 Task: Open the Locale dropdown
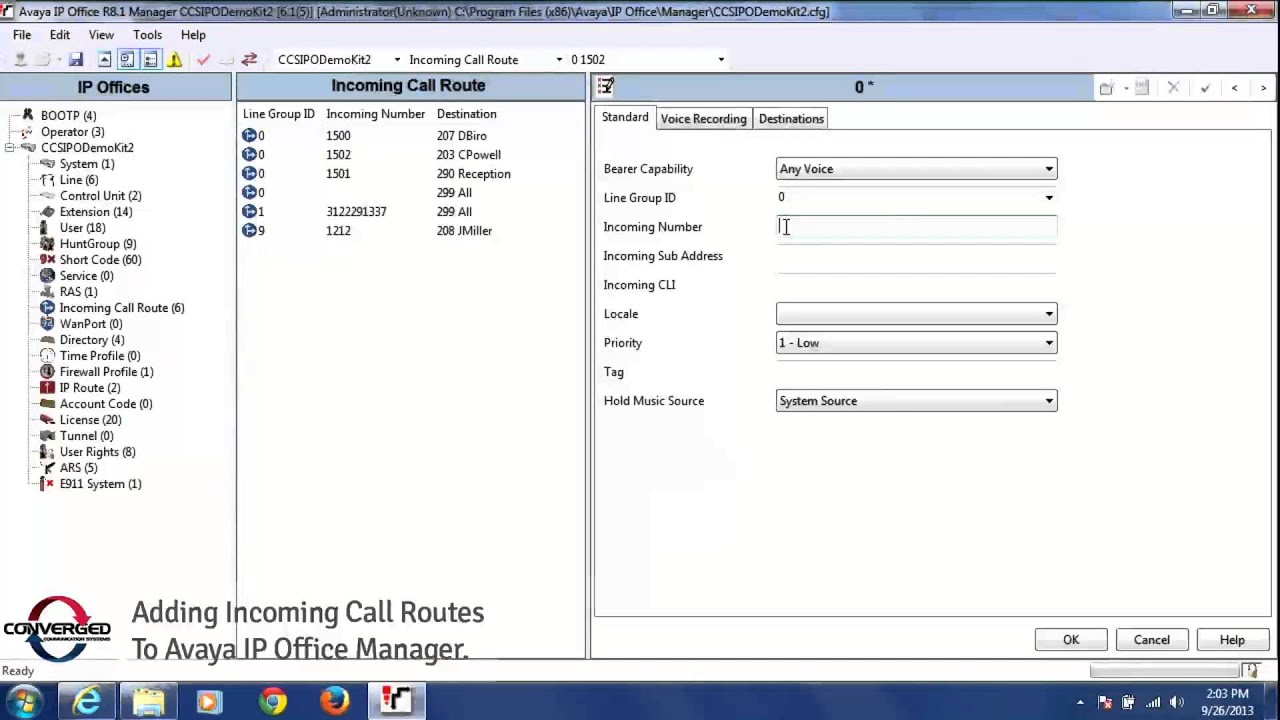pos(1049,314)
